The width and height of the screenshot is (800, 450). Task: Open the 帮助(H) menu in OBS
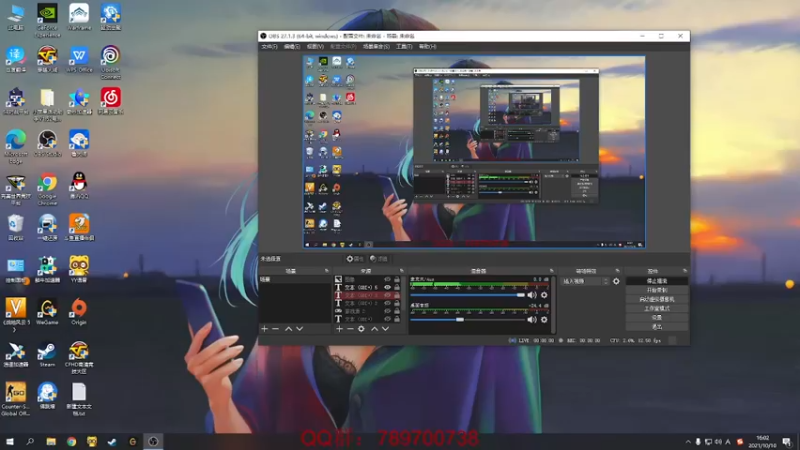tap(428, 46)
